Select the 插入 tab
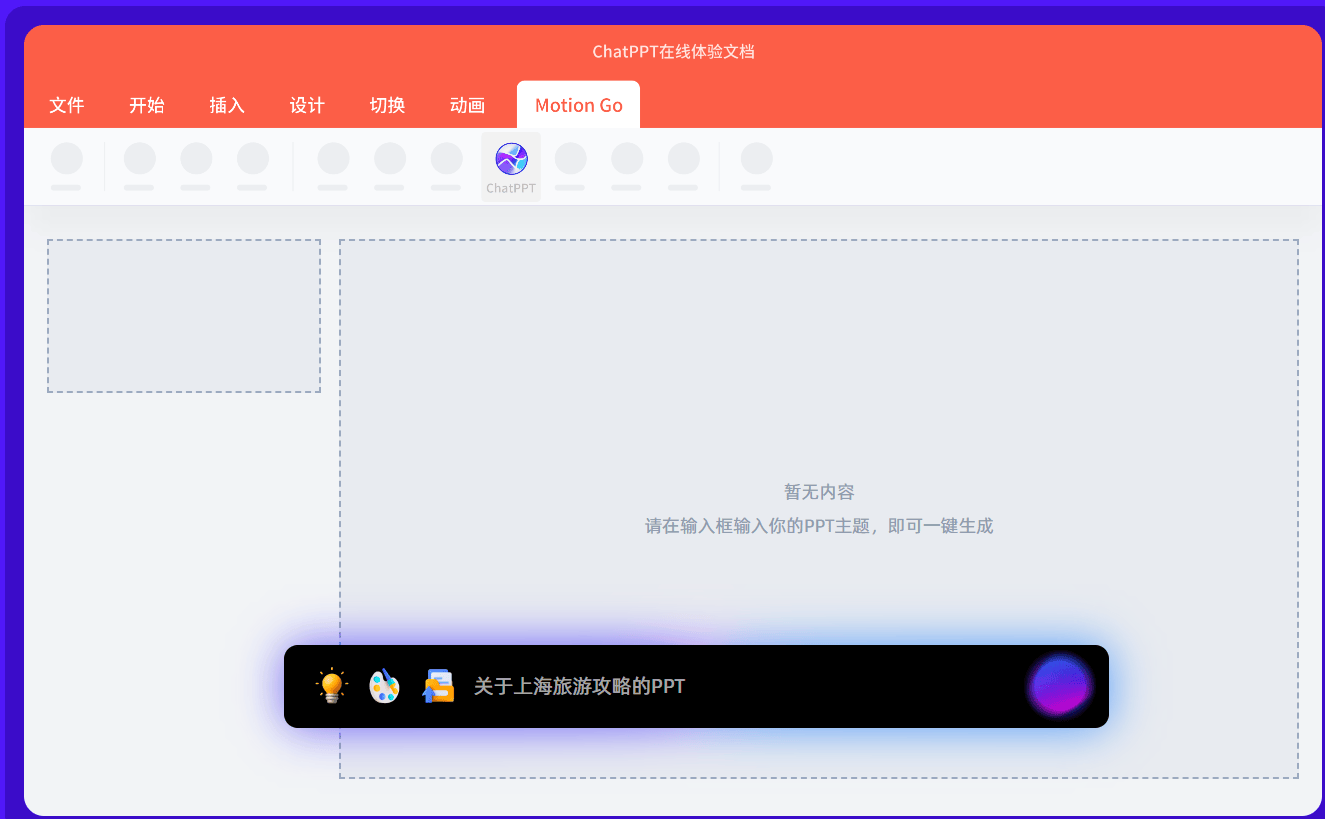The width and height of the screenshot is (1325, 819). pyautogui.click(x=227, y=105)
